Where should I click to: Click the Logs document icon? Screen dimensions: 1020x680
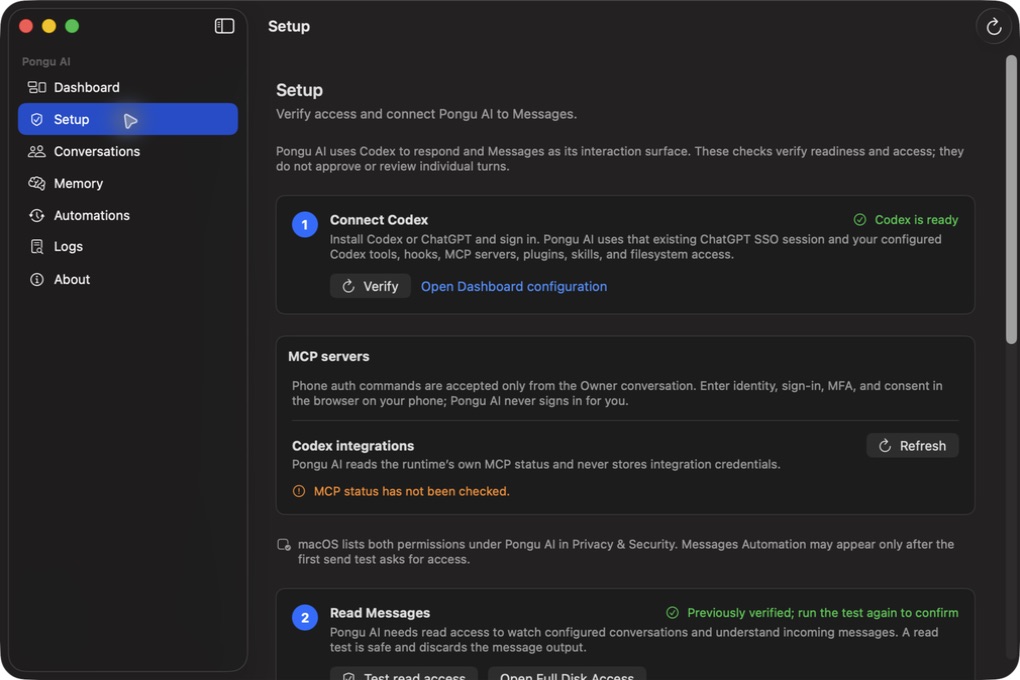pos(36,247)
